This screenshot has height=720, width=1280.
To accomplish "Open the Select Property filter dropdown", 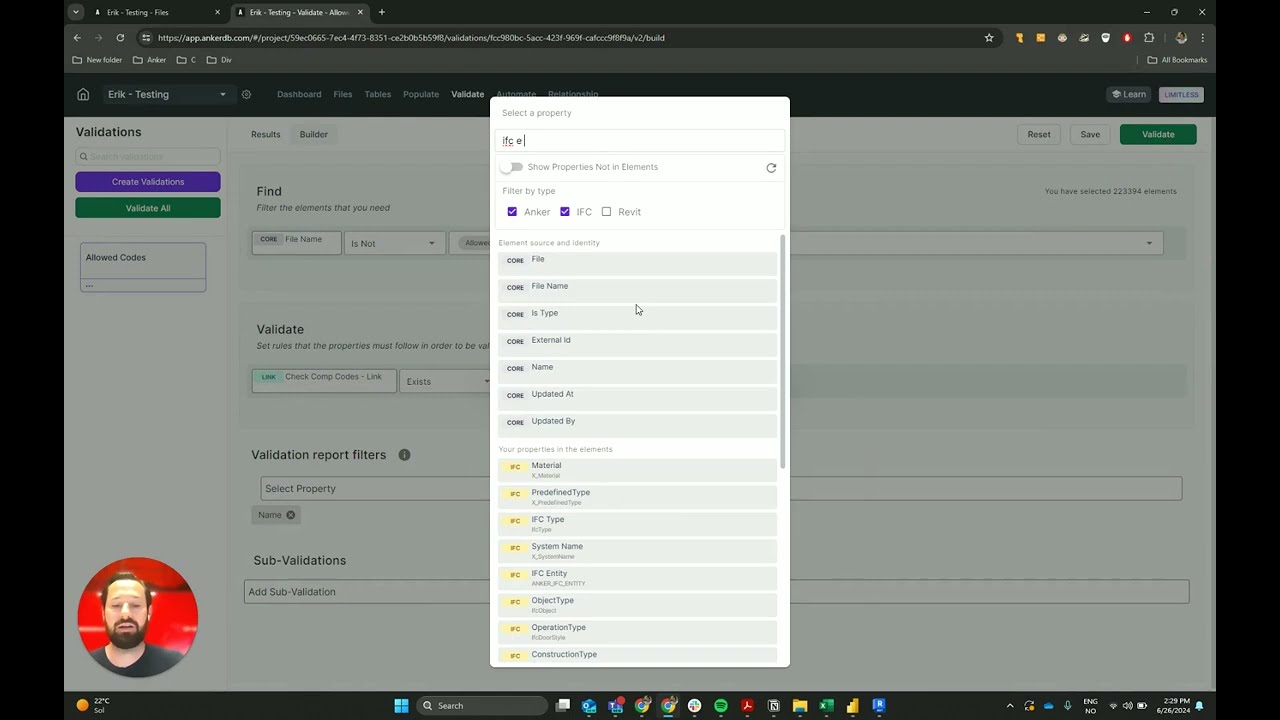I will [721, 489].
